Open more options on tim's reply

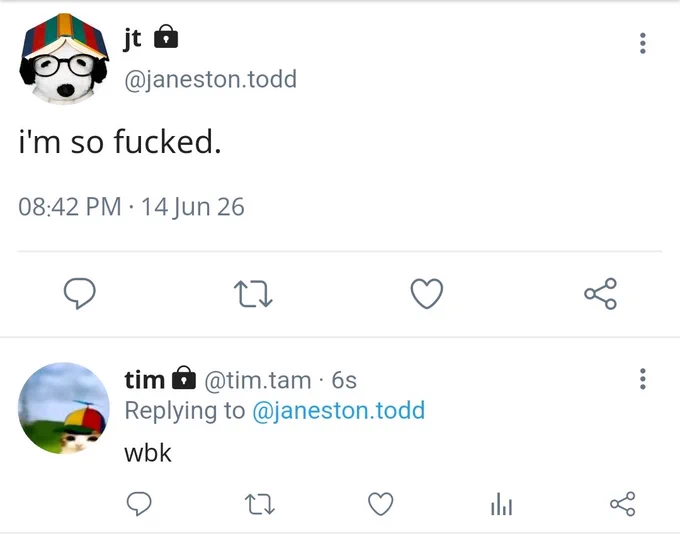click(643, 379)
